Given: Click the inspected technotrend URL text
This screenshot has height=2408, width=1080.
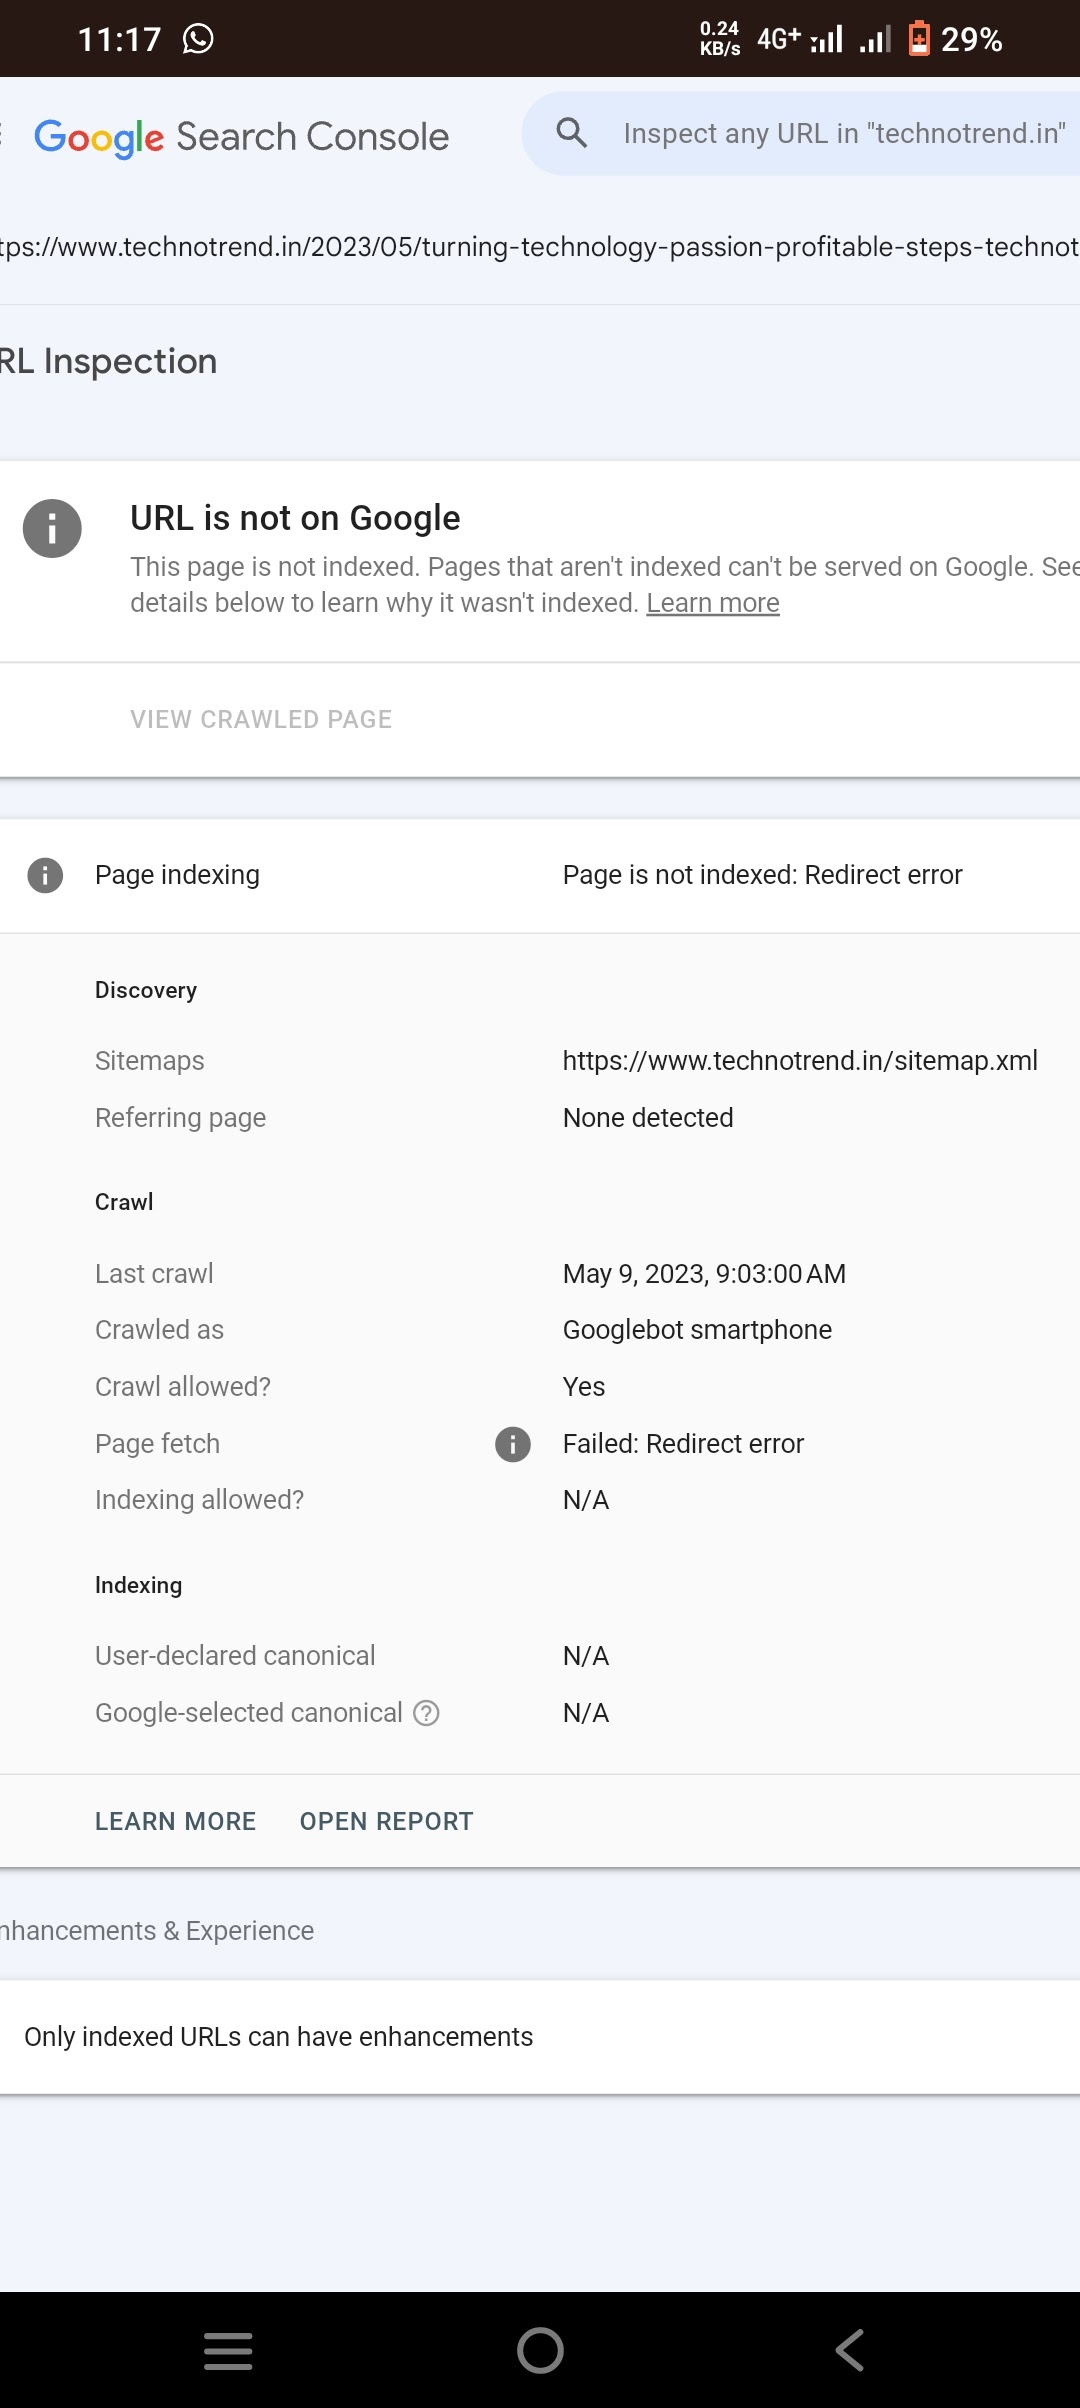Looking at the screenshot, I should (x=540, y=247).
